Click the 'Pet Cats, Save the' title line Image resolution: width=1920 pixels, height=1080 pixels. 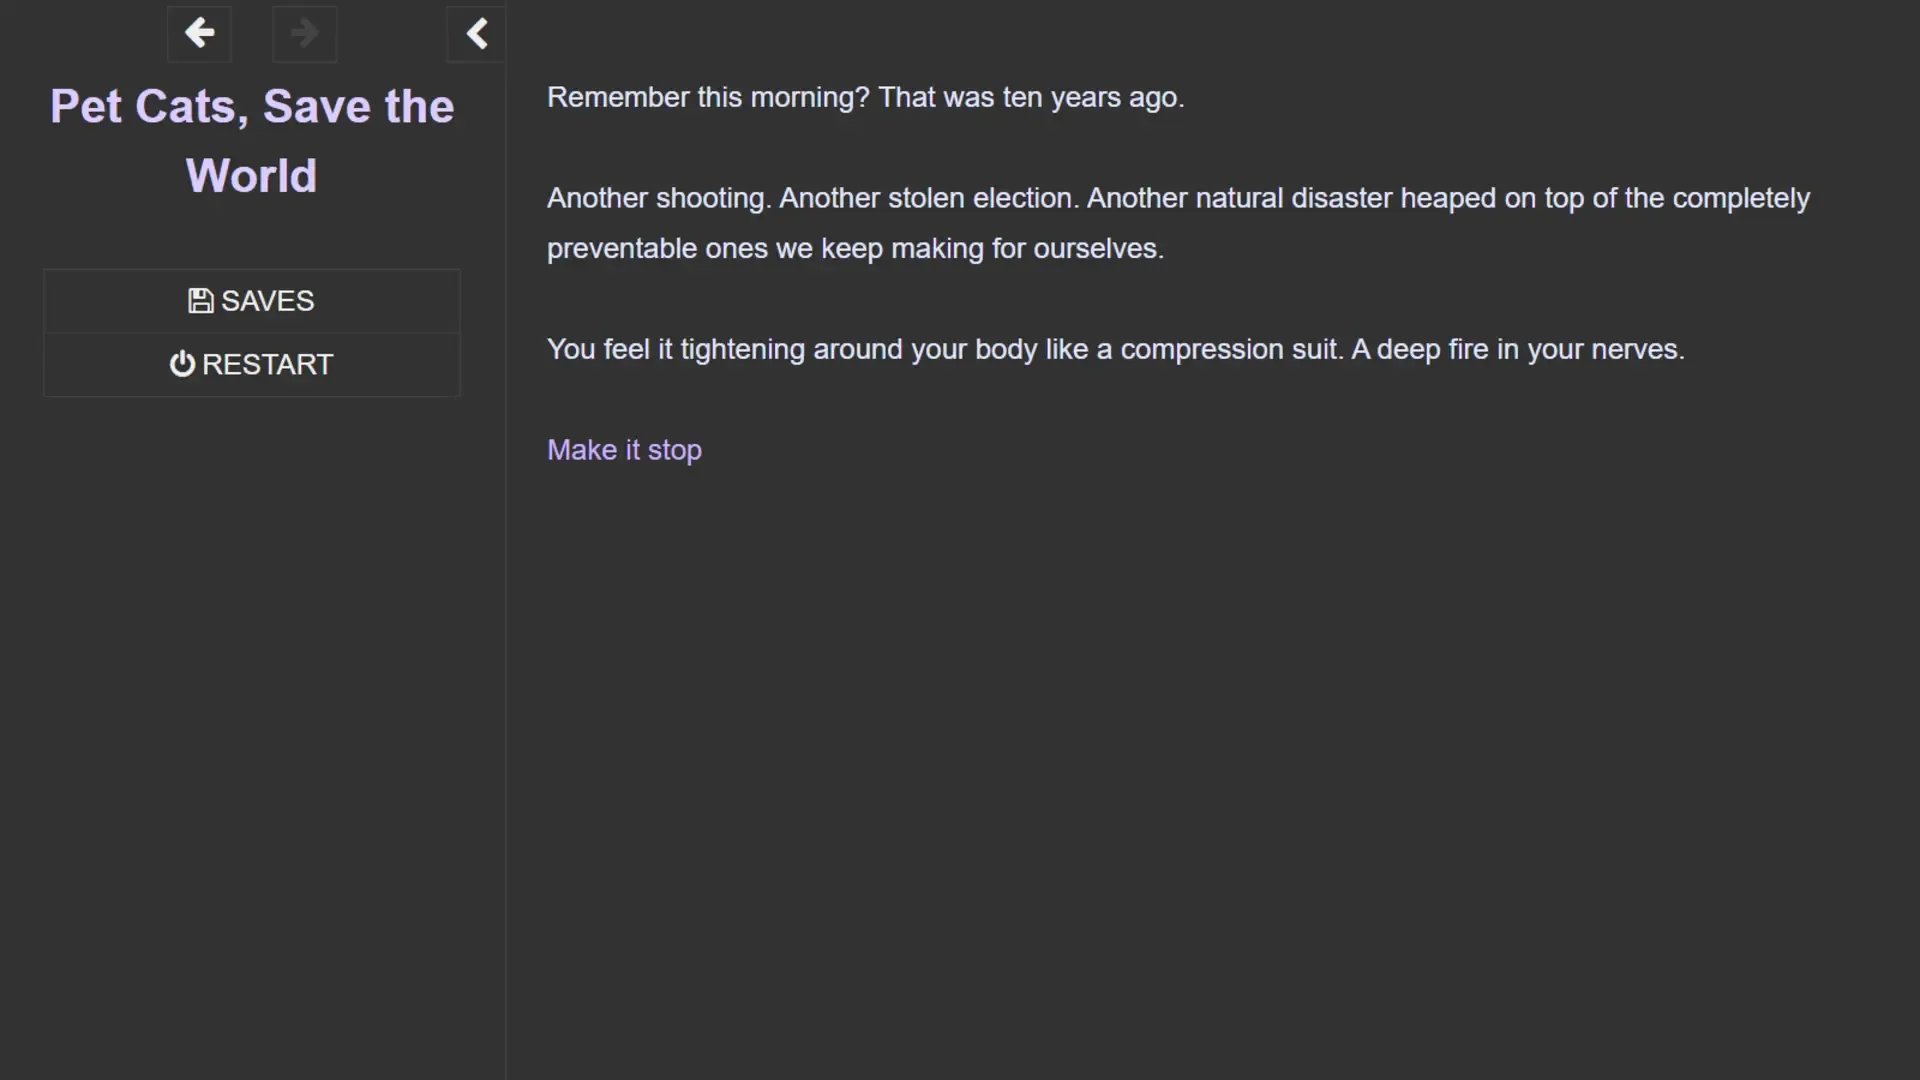pyautogui.click(x=252, y=106)
